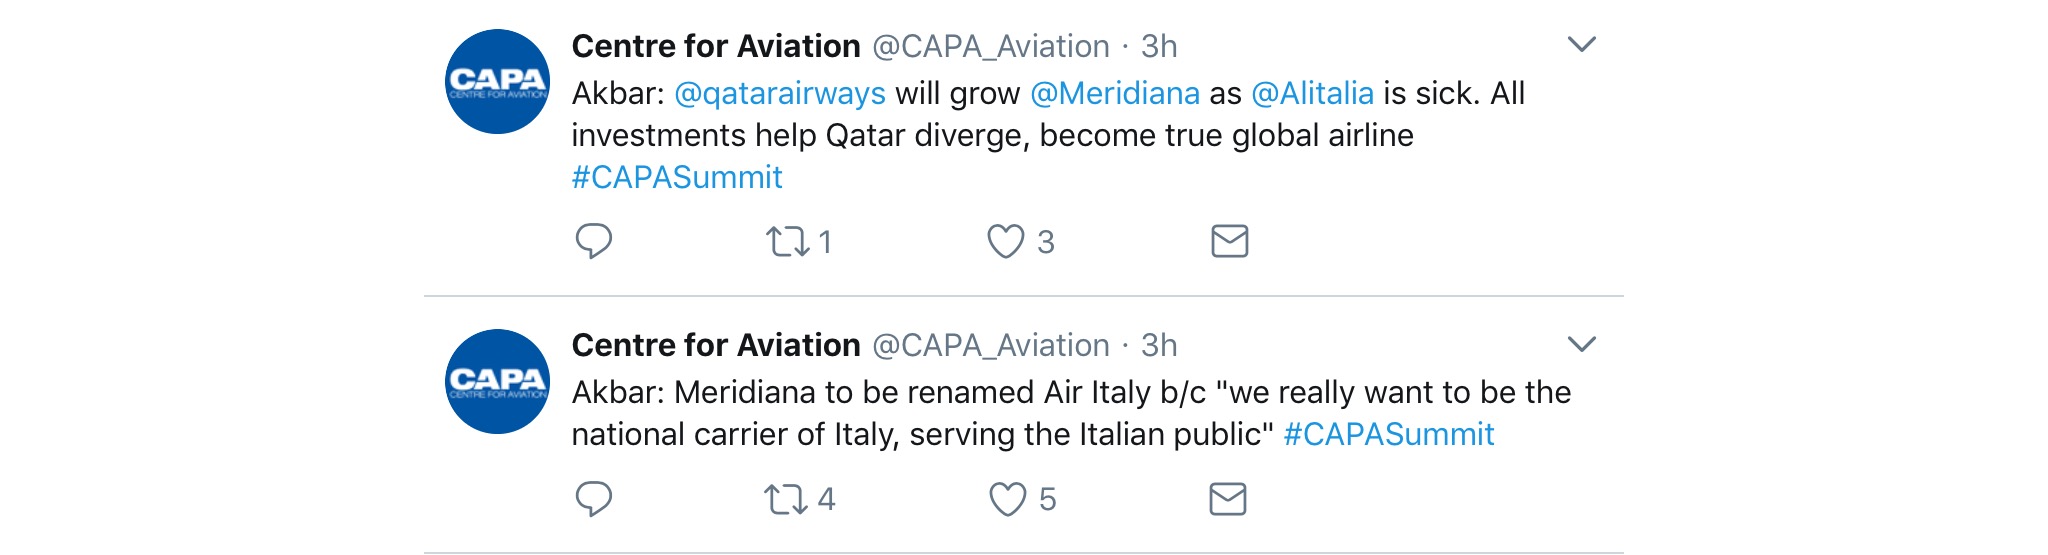This screenshot has height=555, width=2048.
Task: Visit the @Alitalia profile mention
Action: [1312, 93]
